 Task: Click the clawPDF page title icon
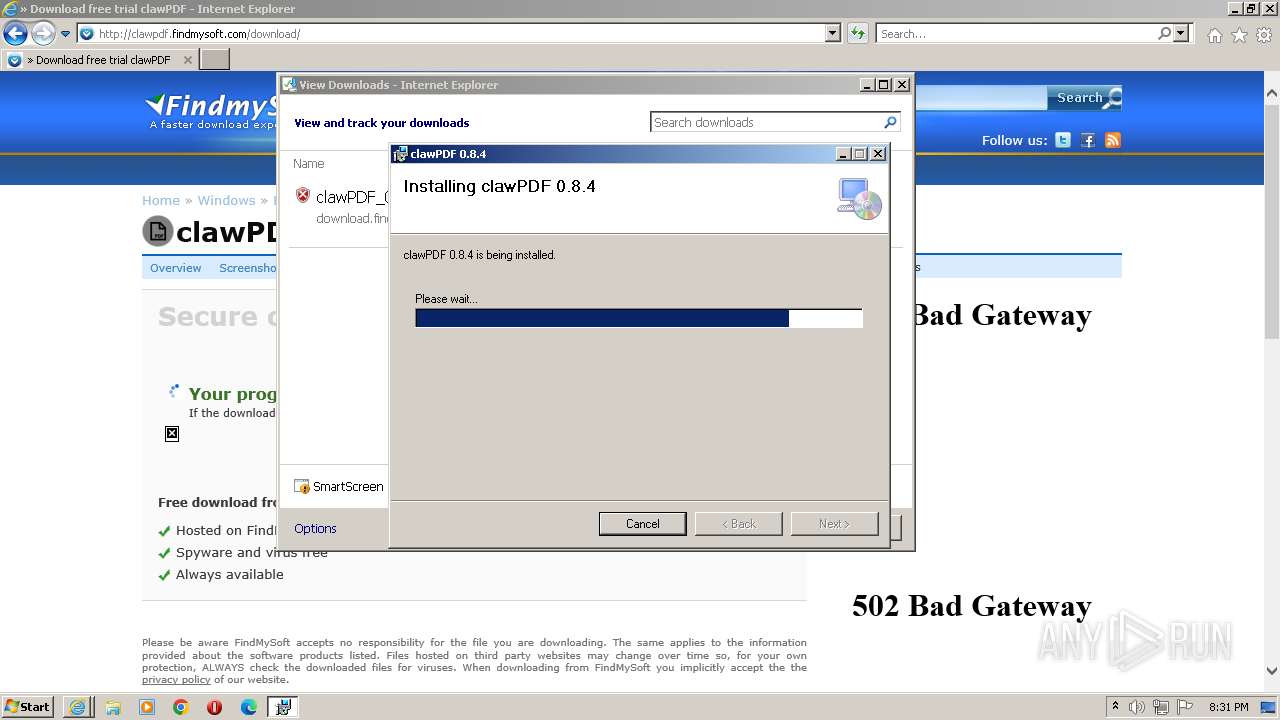point(157,231)
